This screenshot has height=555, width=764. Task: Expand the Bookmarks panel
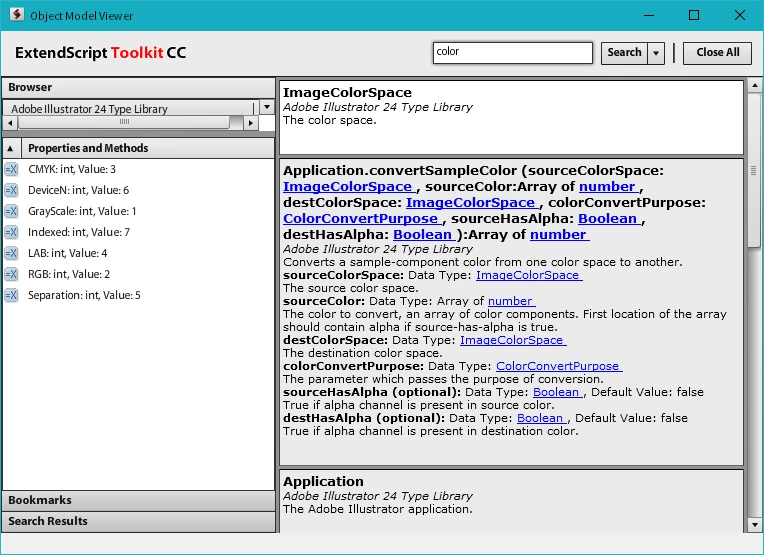tap(138, 500)
